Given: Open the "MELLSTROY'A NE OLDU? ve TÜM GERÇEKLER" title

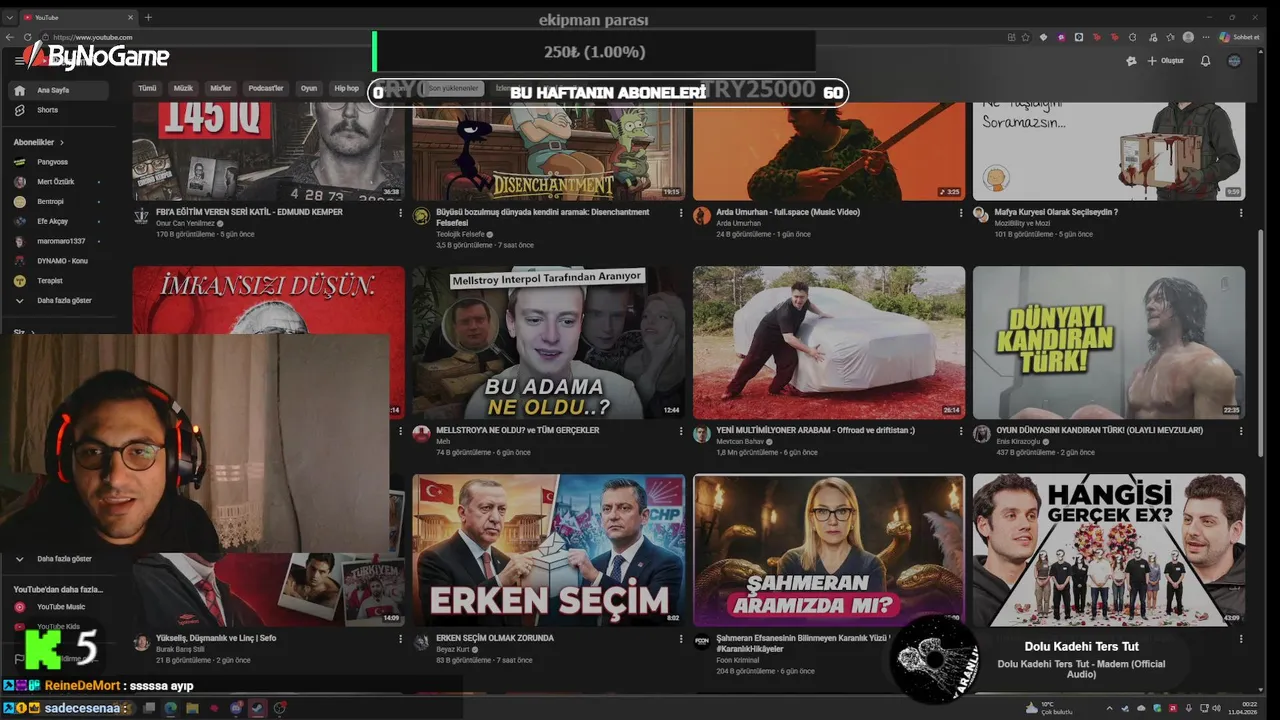Looking at the screenshot, I should [518, 430].
